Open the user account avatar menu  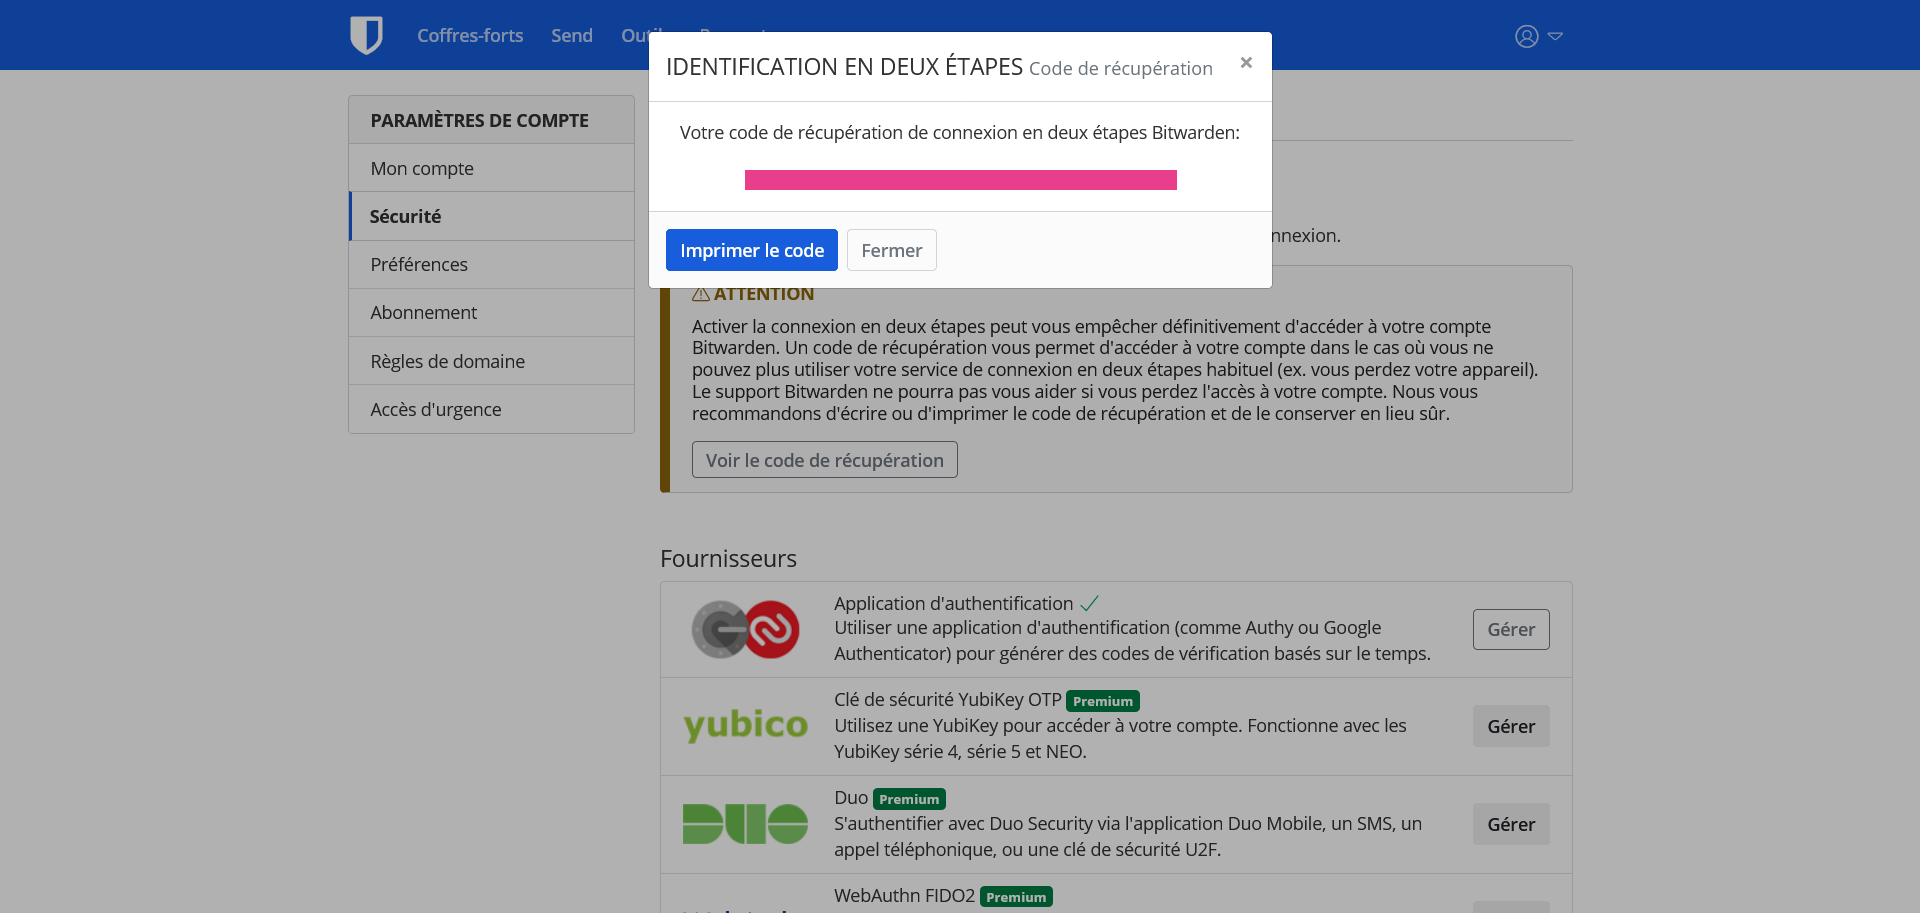point(1526,36)
